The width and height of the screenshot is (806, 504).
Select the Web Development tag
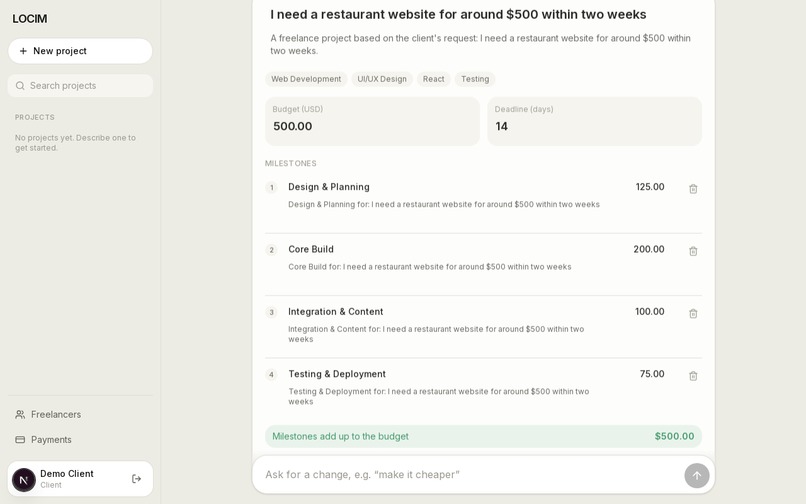(306, 79)
